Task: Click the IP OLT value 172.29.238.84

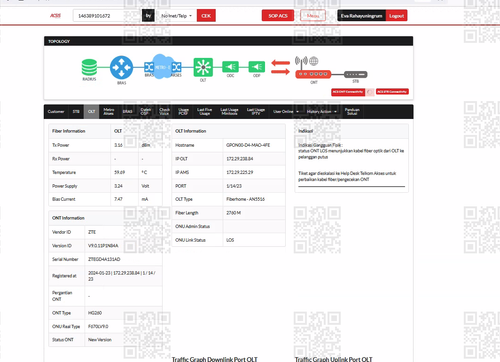Action: 239,159
